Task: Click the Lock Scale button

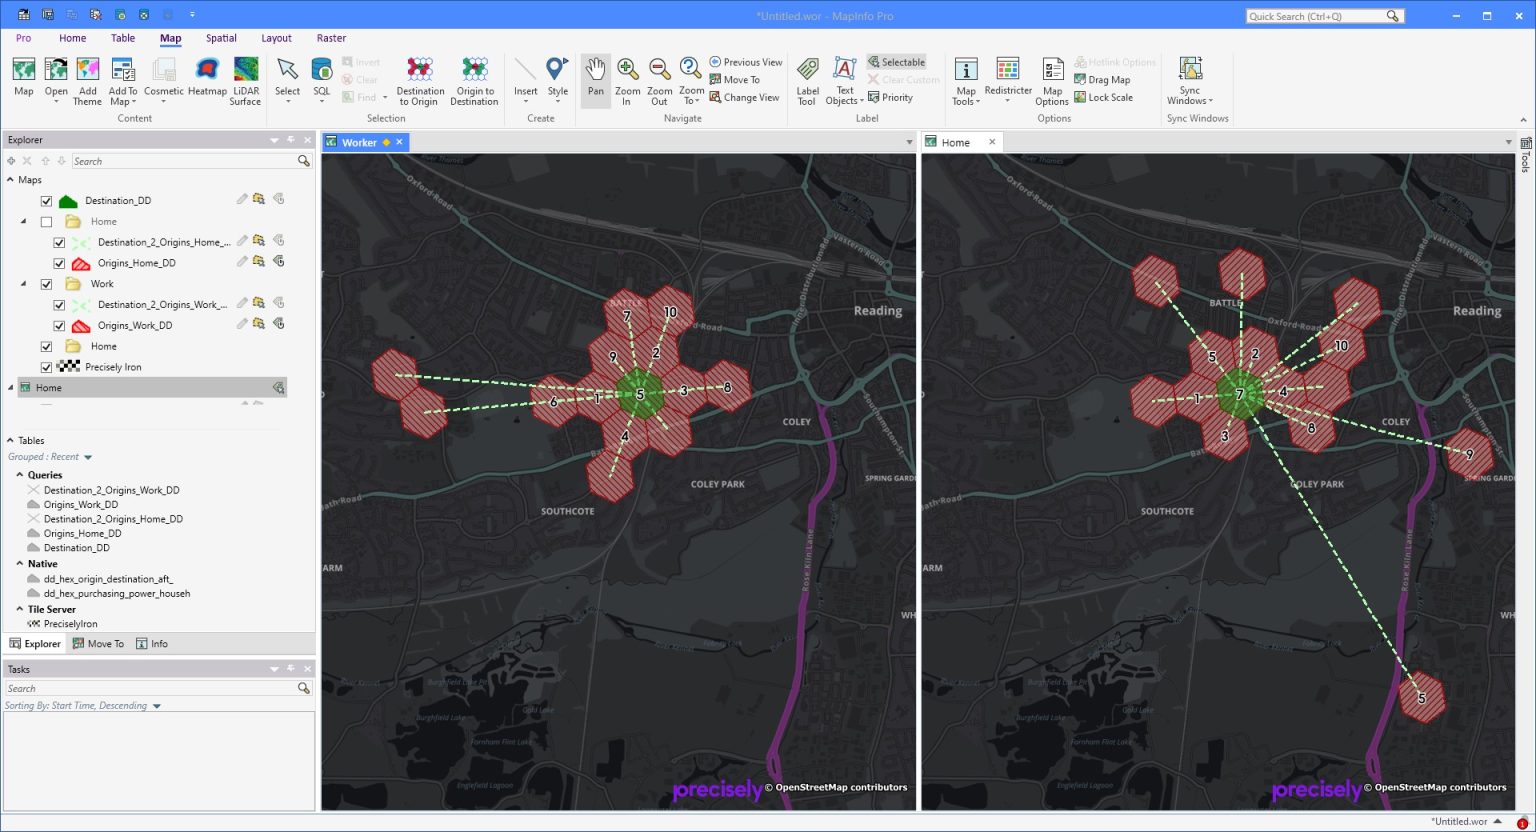Action: point(1103,98)
